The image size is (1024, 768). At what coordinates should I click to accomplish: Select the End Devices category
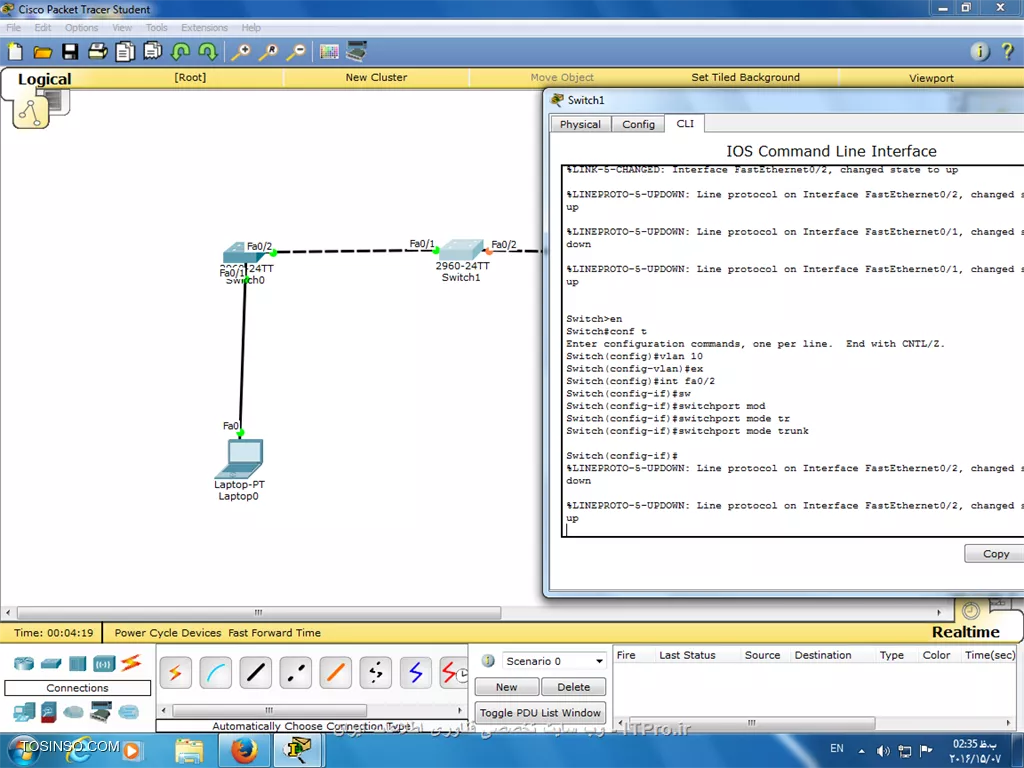[x=24, y=711]
